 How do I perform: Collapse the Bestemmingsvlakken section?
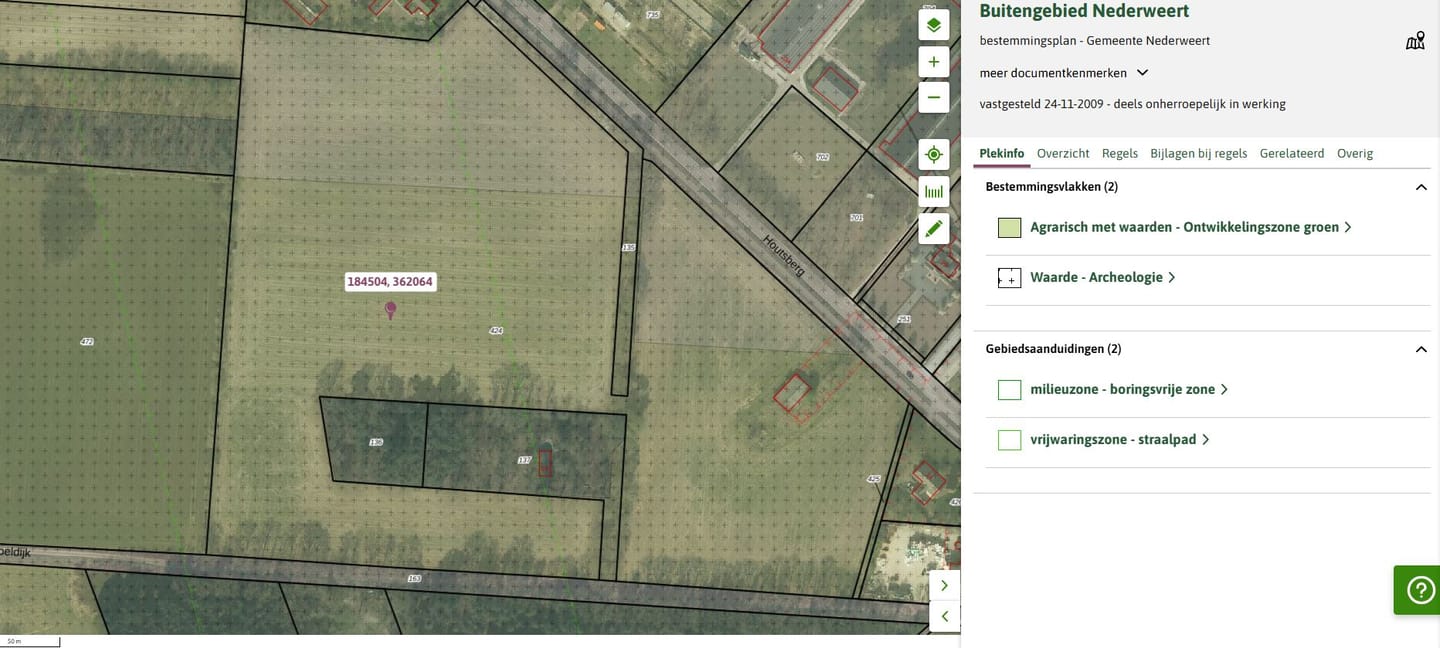click(1420, 187)
